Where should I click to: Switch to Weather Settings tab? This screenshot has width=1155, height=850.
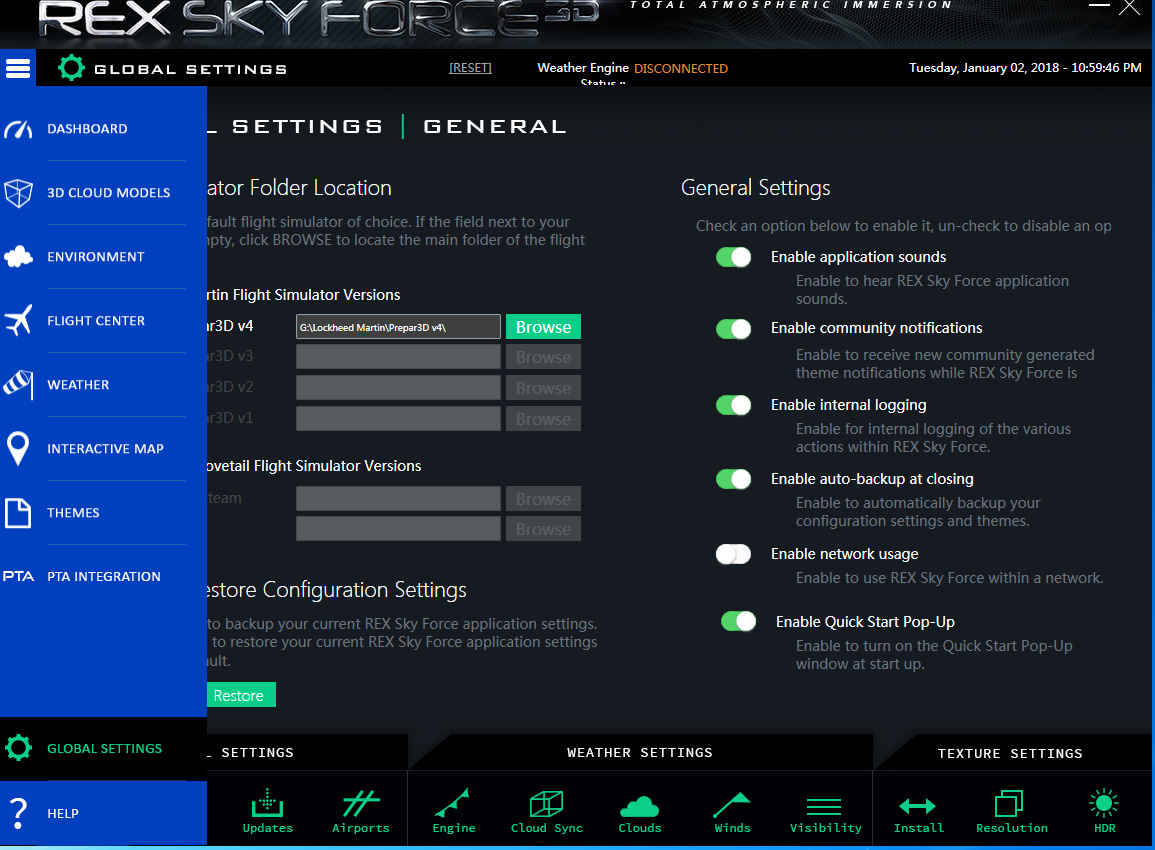[x=639, y=752]
